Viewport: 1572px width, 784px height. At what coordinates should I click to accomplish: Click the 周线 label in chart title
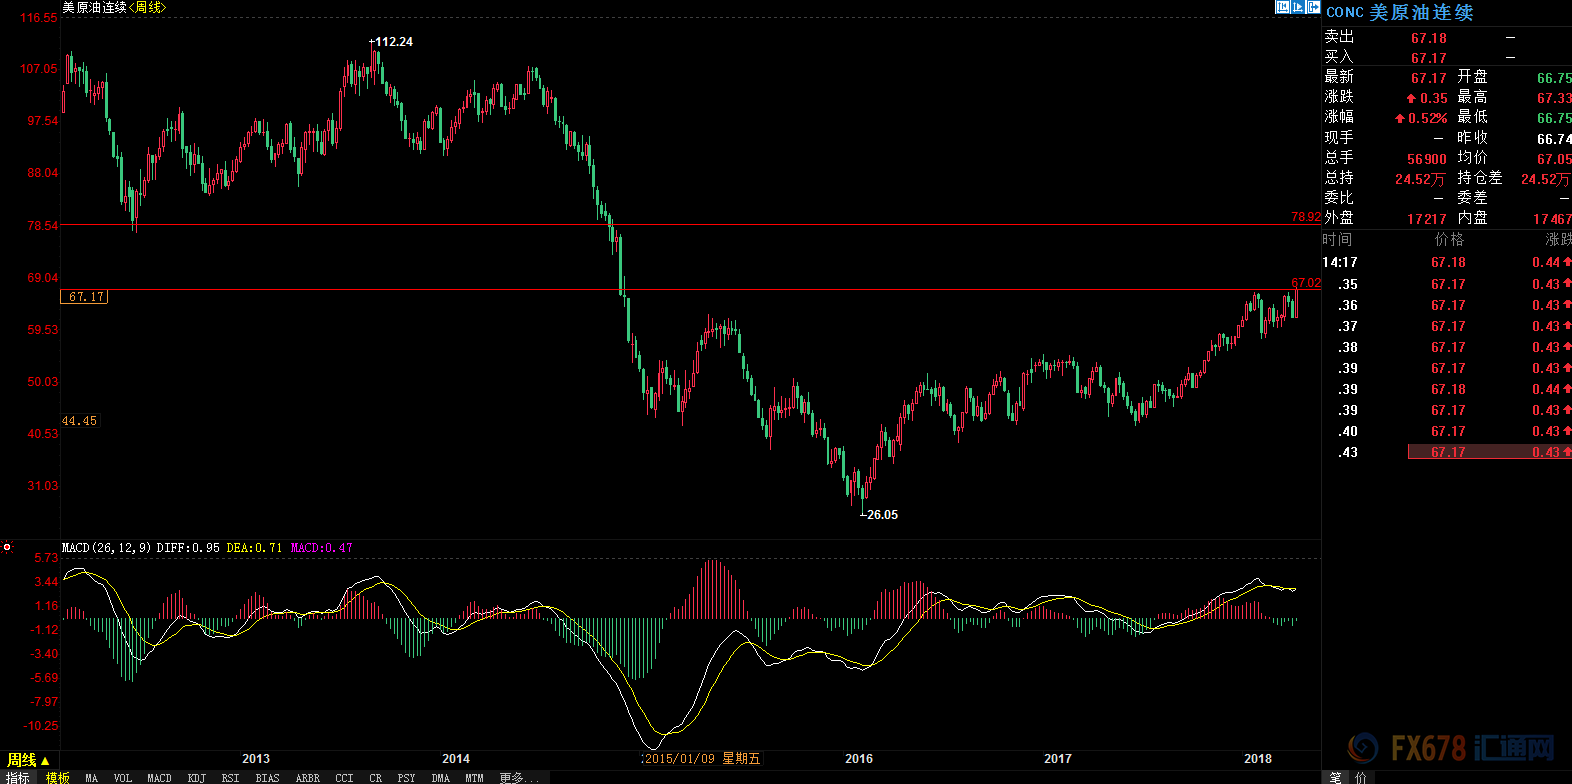pos(148,8)
